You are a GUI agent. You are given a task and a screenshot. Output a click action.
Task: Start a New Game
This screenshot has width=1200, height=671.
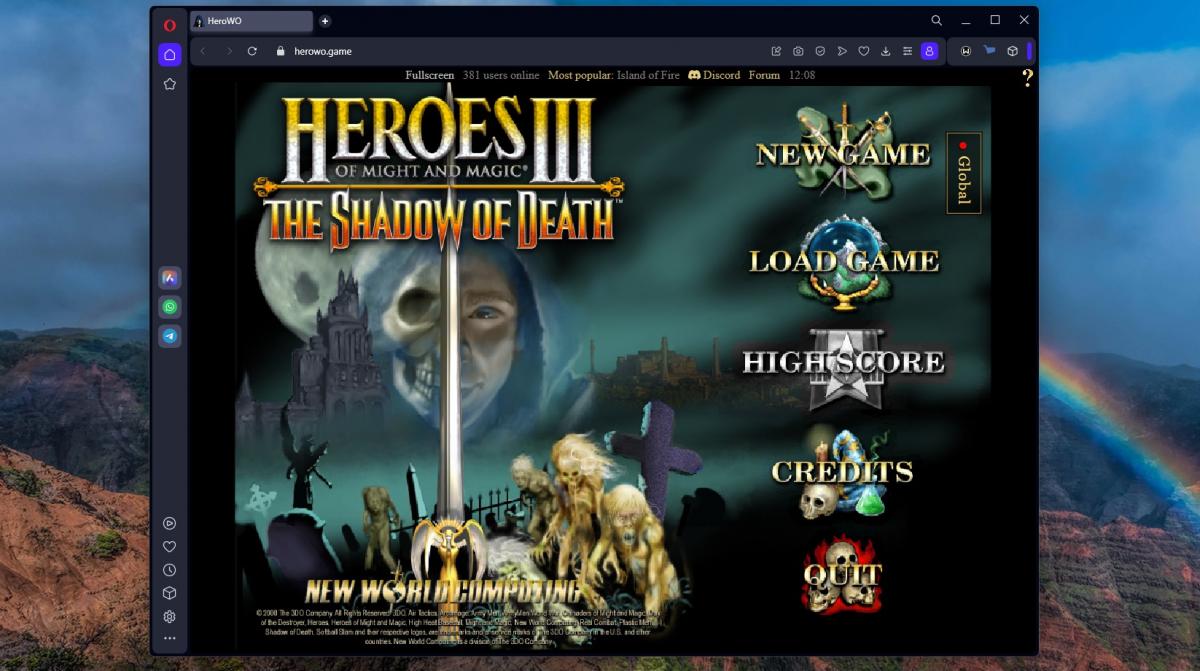tap(843, 154)
